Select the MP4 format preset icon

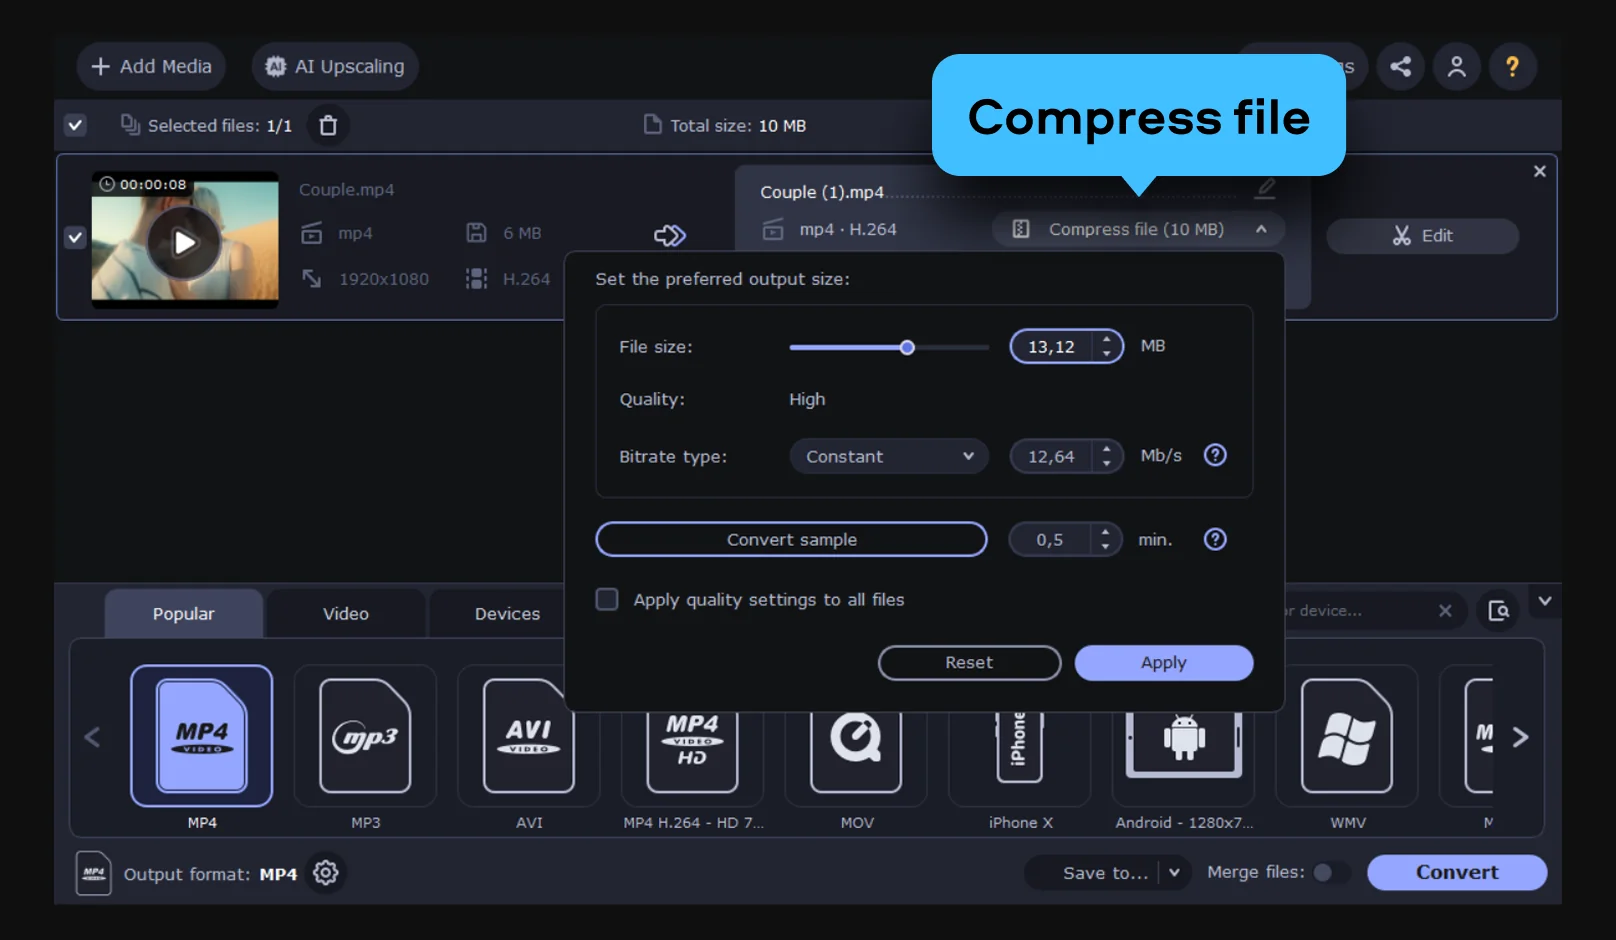coord(202,736)
